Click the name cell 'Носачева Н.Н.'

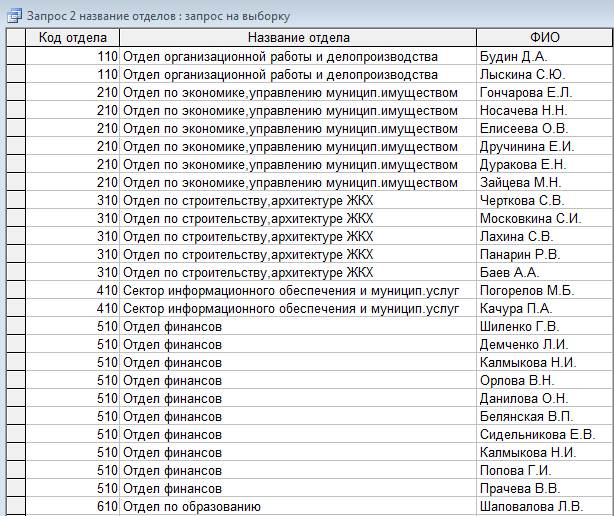coord(545,110)
